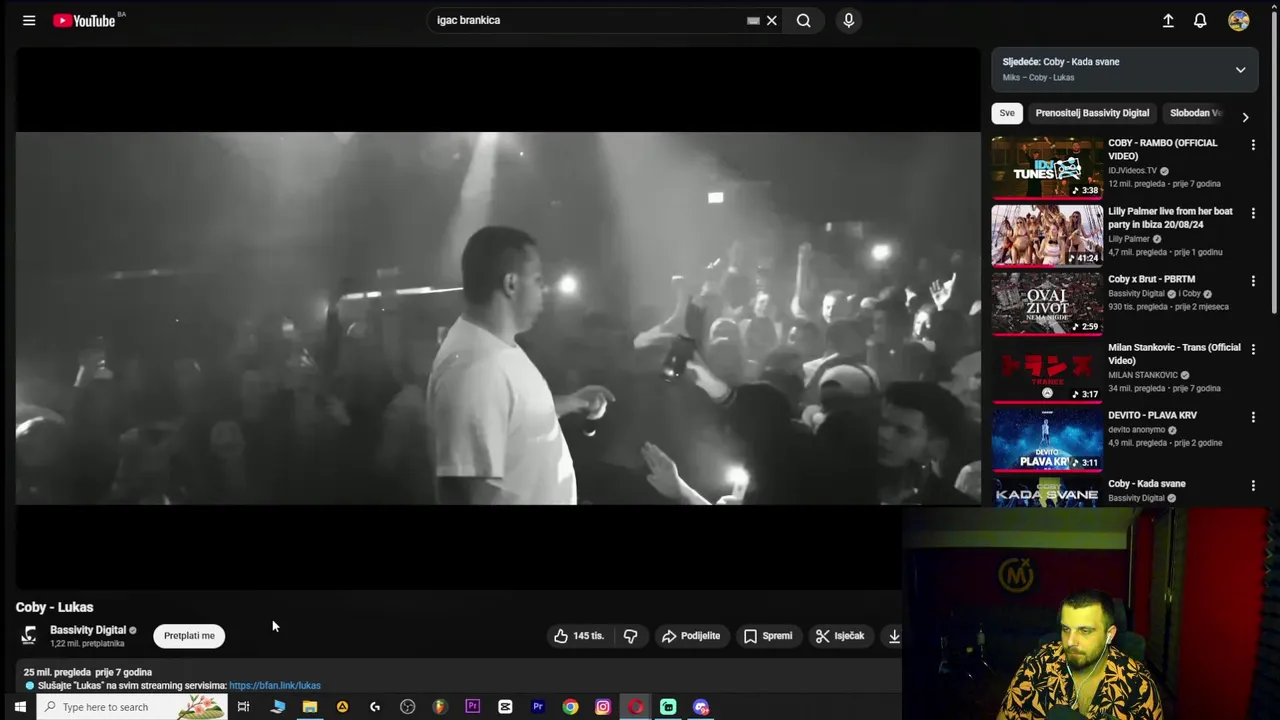This screenshot has height=720, width=1280.
Task: Open the on-screen keyboard in search box
Action: click(x=753, y=20)
